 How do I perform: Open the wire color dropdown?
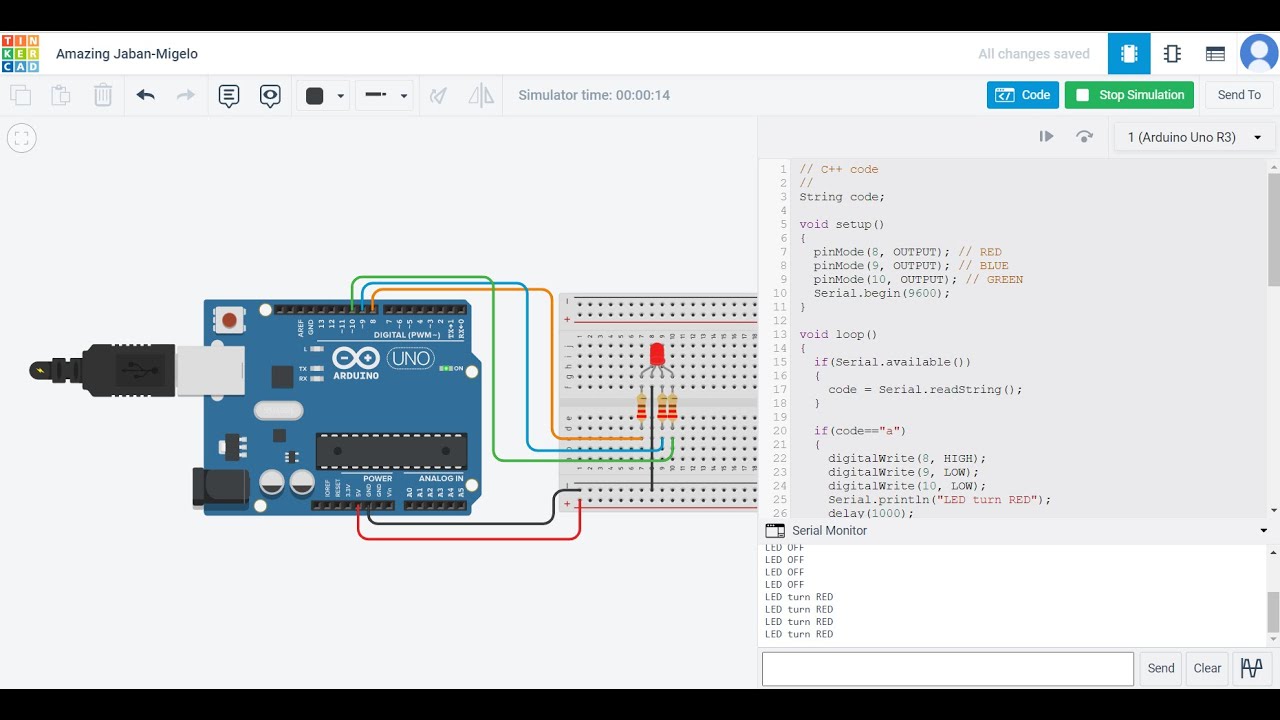tap(341, 96)
